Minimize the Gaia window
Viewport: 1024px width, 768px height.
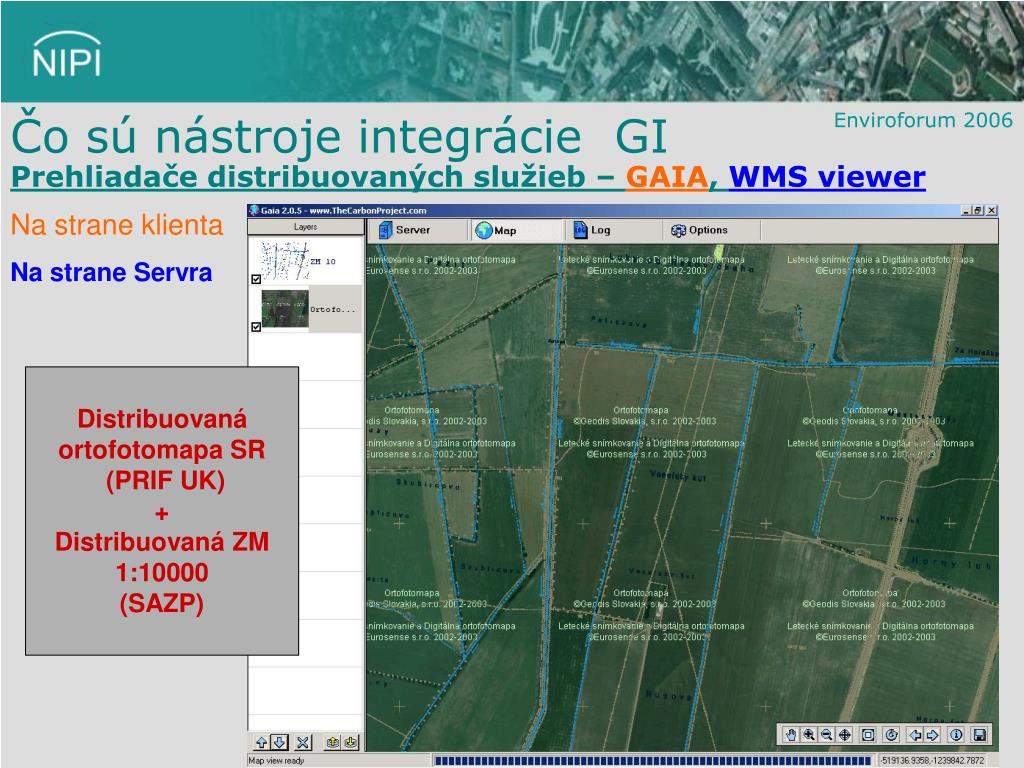click(x=967, y=210)
